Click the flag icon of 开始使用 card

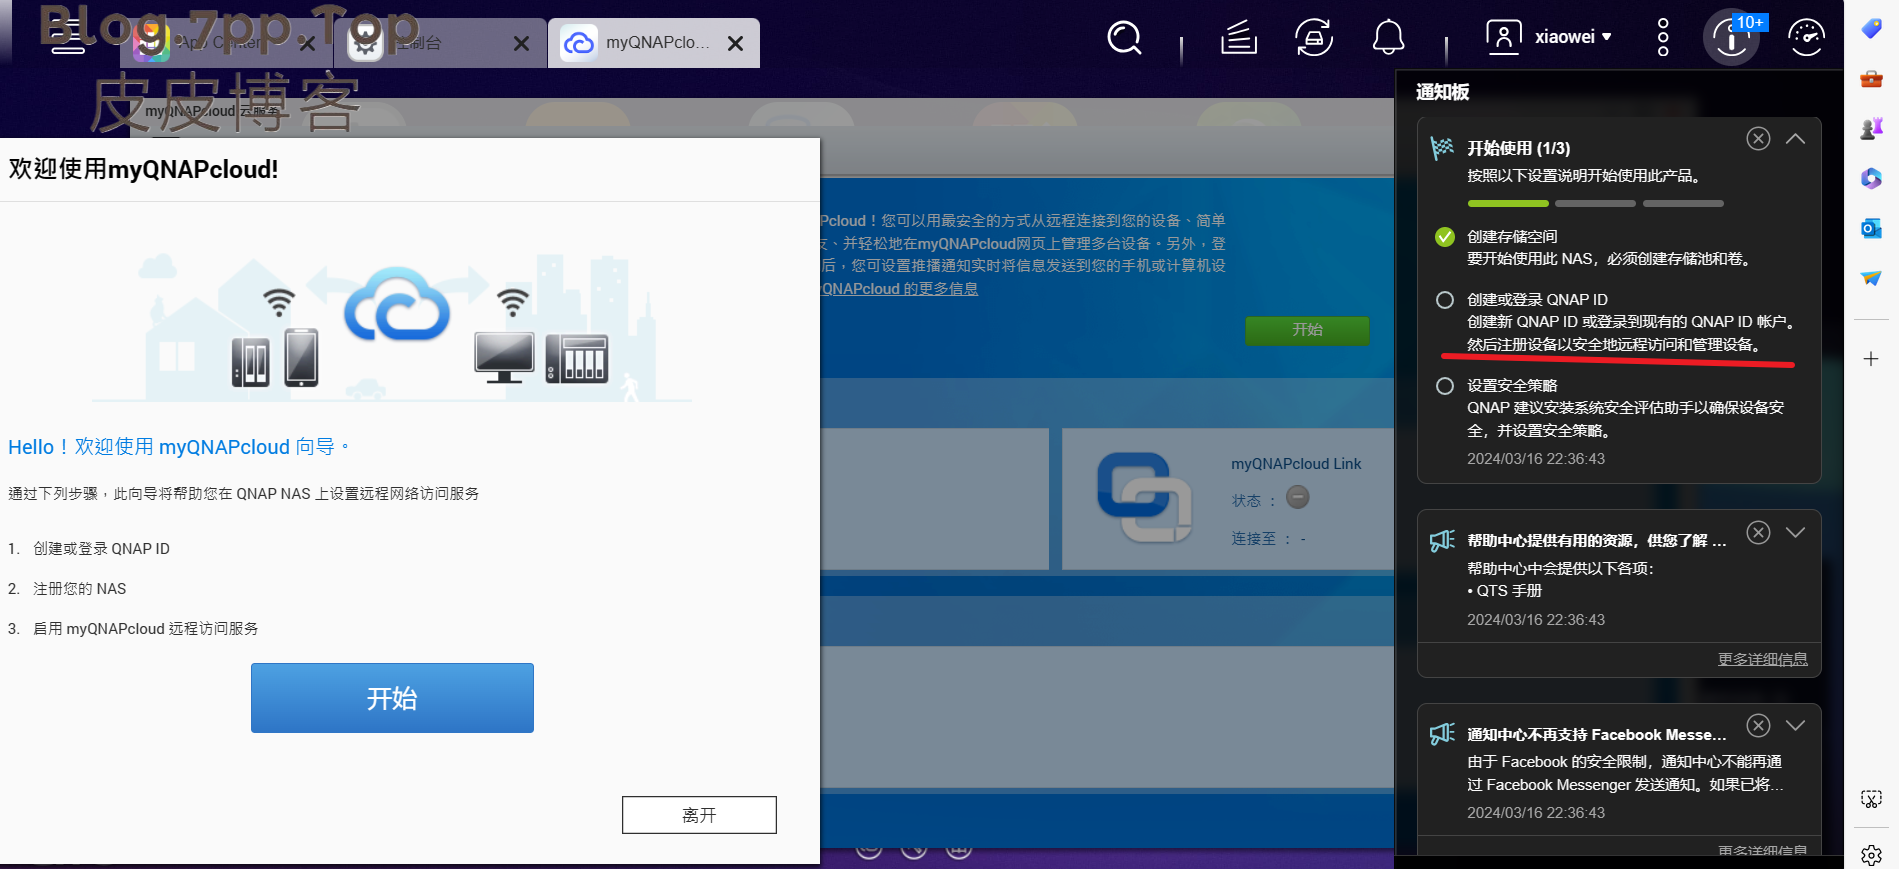tap(1442, 148)
